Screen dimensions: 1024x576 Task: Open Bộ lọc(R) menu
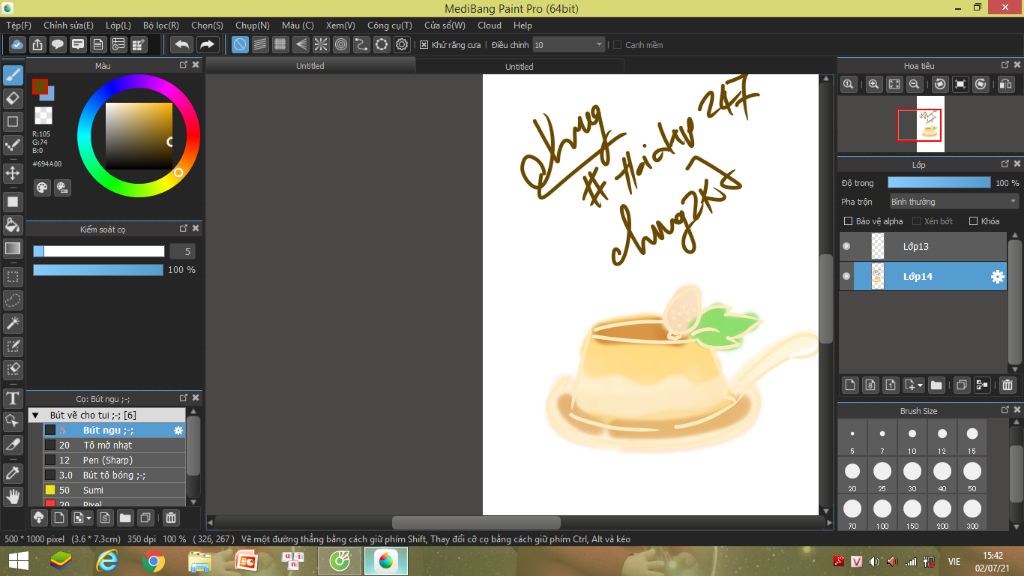tap(161, 25)
